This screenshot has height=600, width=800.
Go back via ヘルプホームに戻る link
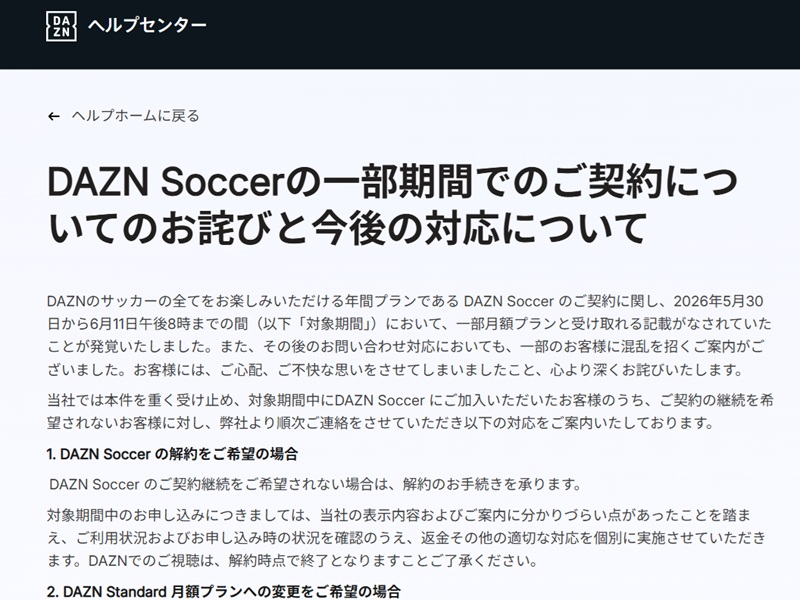coord(135,116)
